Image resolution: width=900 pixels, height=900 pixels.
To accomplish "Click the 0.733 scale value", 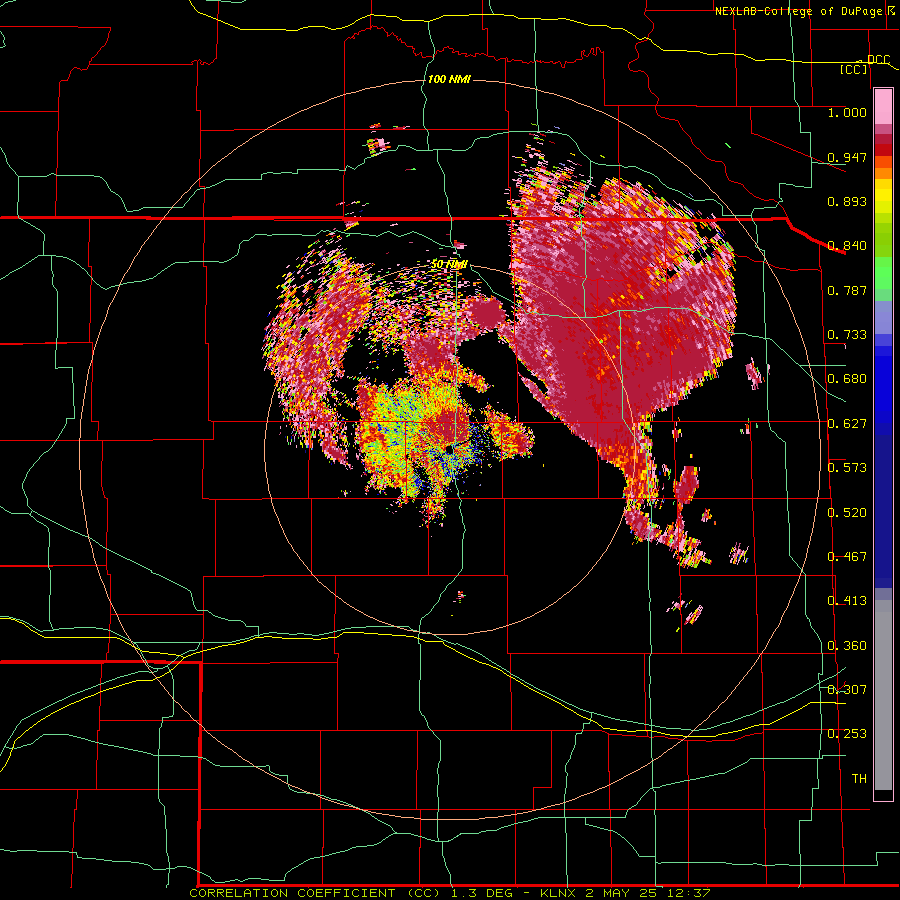I will [847, 335].
